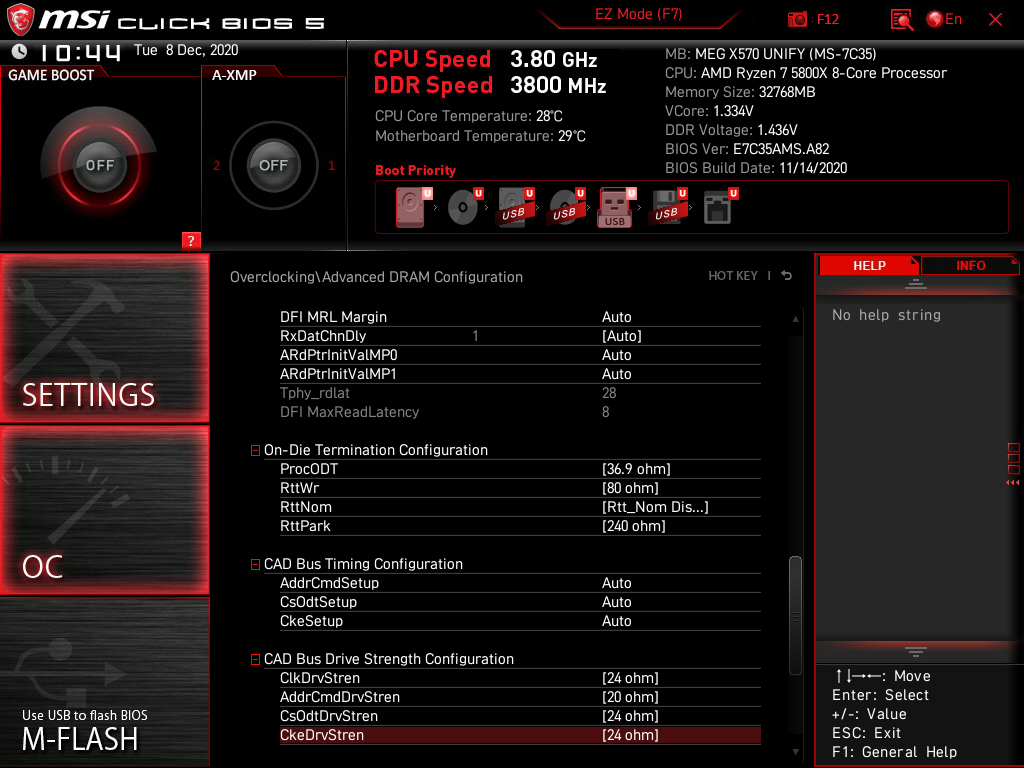Screen dimensions: 1024x768
Task: Toggle the GAME BOOST OFF knob
Action: [x=99, y=165]
